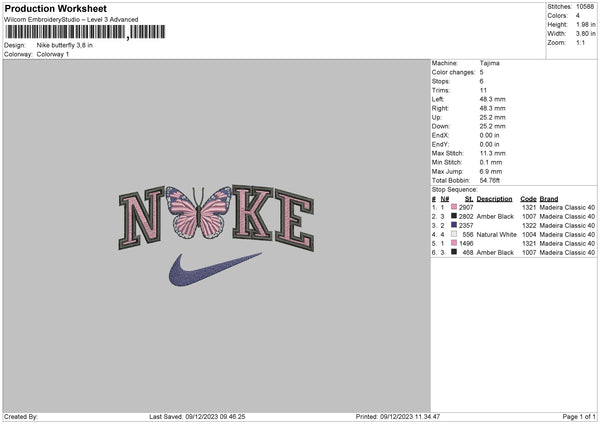600x424 pixels.
Task: Click the 'Printed: 09/12/2023' footer entry
Action: tap(398, 417)
